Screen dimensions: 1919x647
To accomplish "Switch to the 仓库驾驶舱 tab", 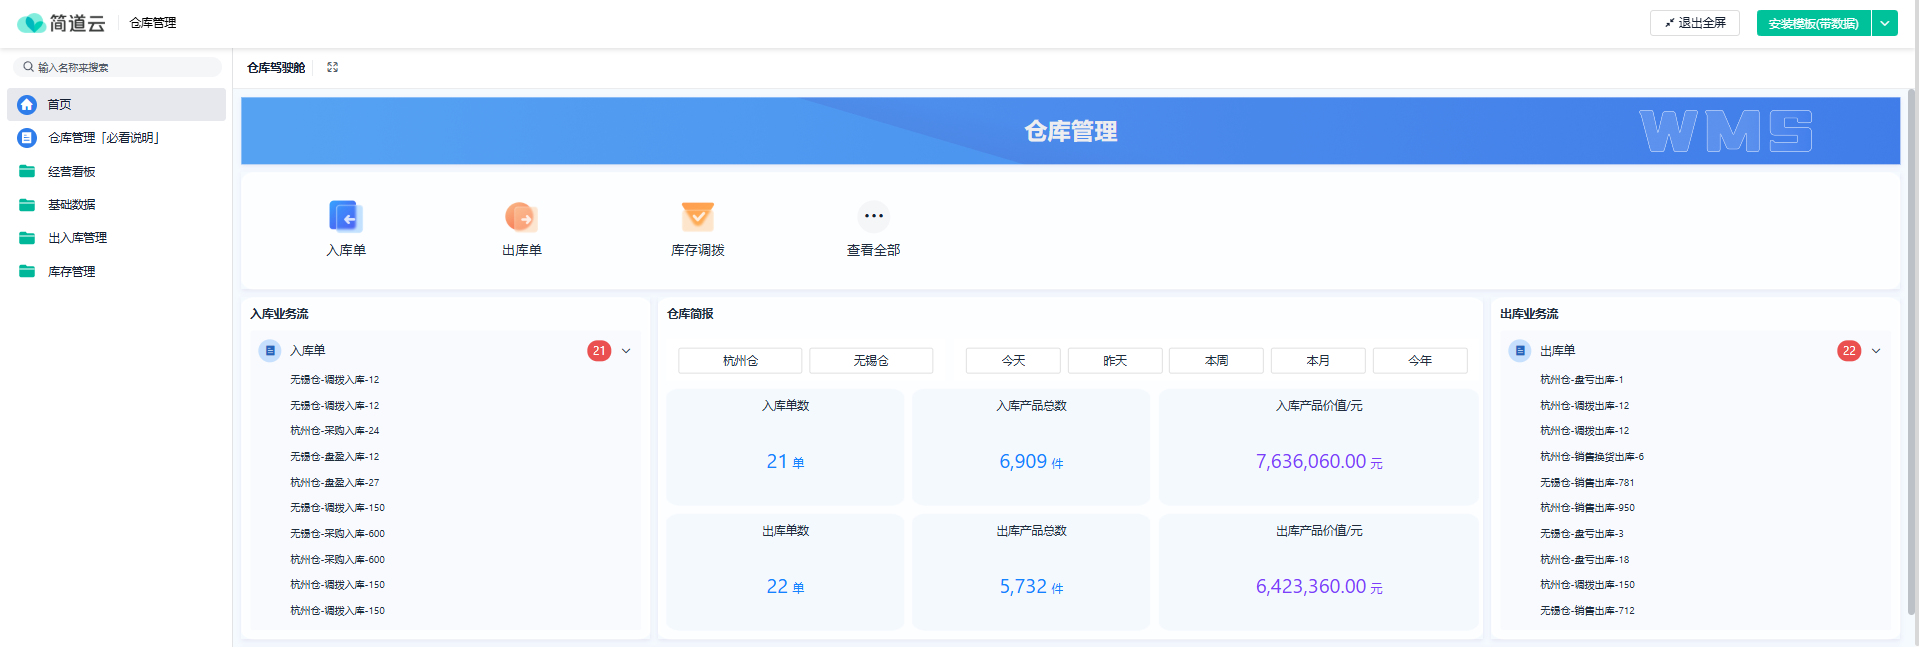I will pyautogui.click(x=276, y=68).
